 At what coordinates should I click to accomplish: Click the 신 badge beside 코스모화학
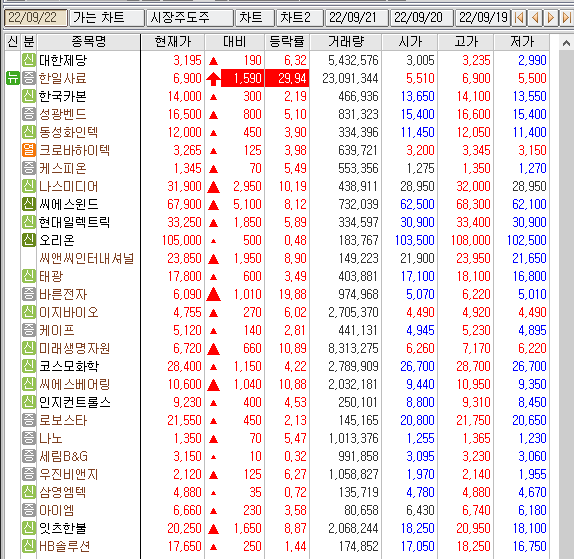[x=29, y=366]
